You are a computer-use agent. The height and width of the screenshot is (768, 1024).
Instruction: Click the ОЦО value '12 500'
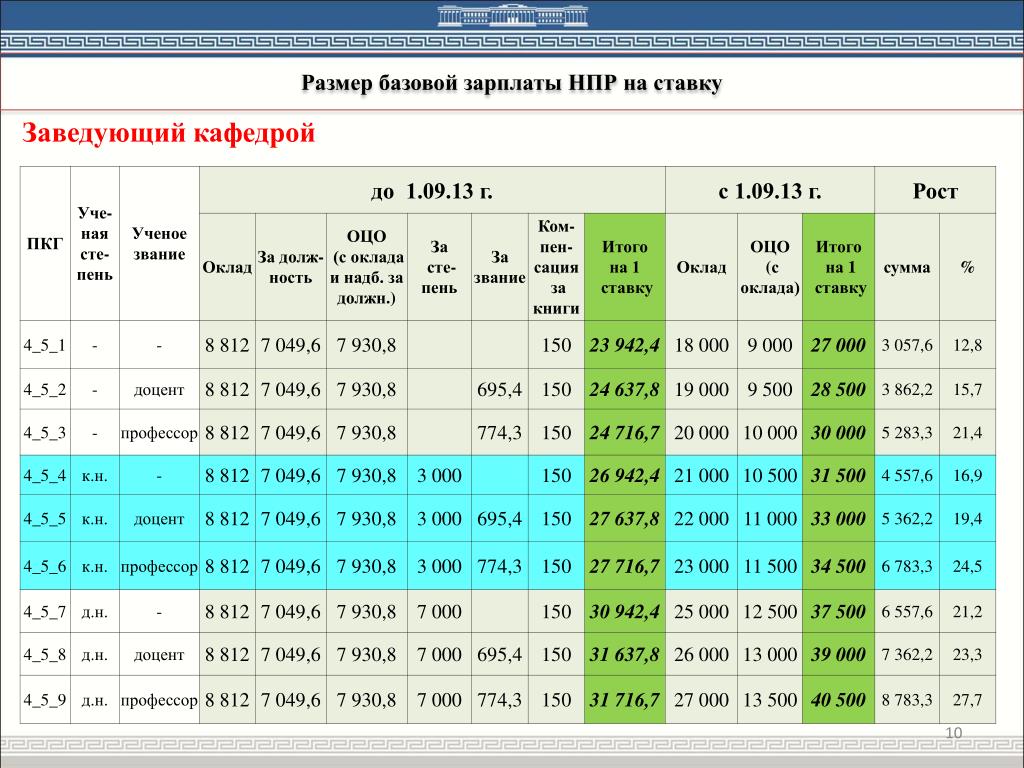[770, 612]
